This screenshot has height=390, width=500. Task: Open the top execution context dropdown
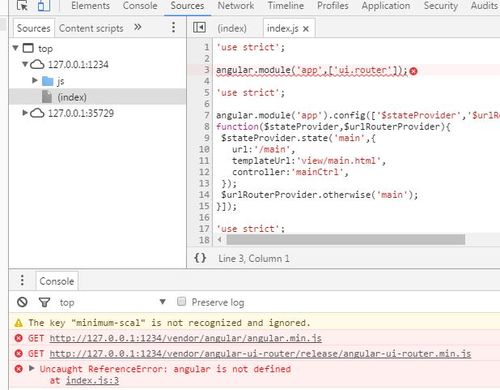click(113, 302)
